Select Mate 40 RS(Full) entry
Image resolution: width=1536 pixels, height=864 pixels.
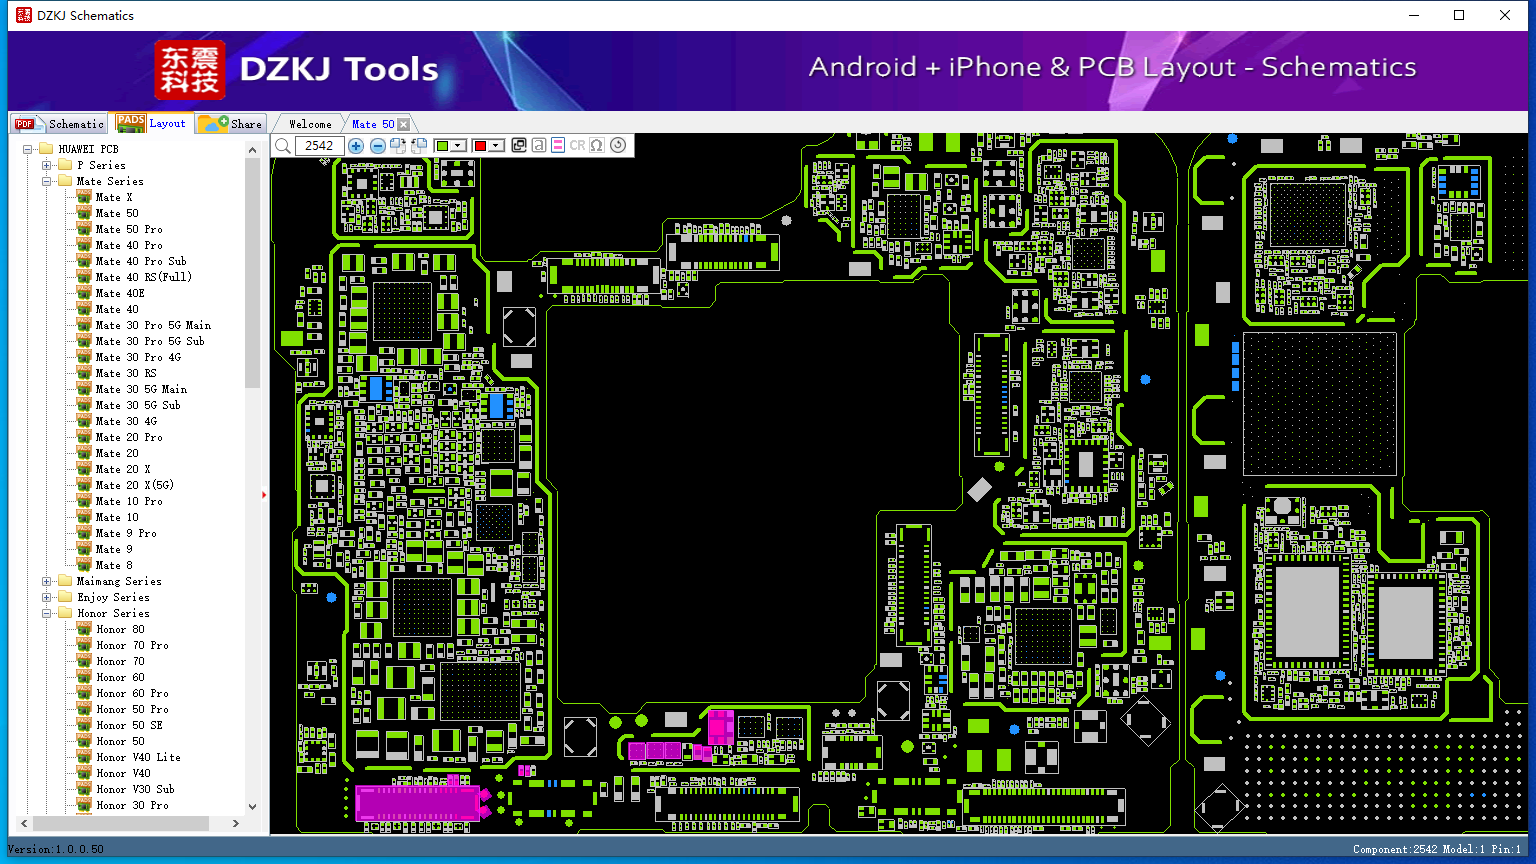143,277
